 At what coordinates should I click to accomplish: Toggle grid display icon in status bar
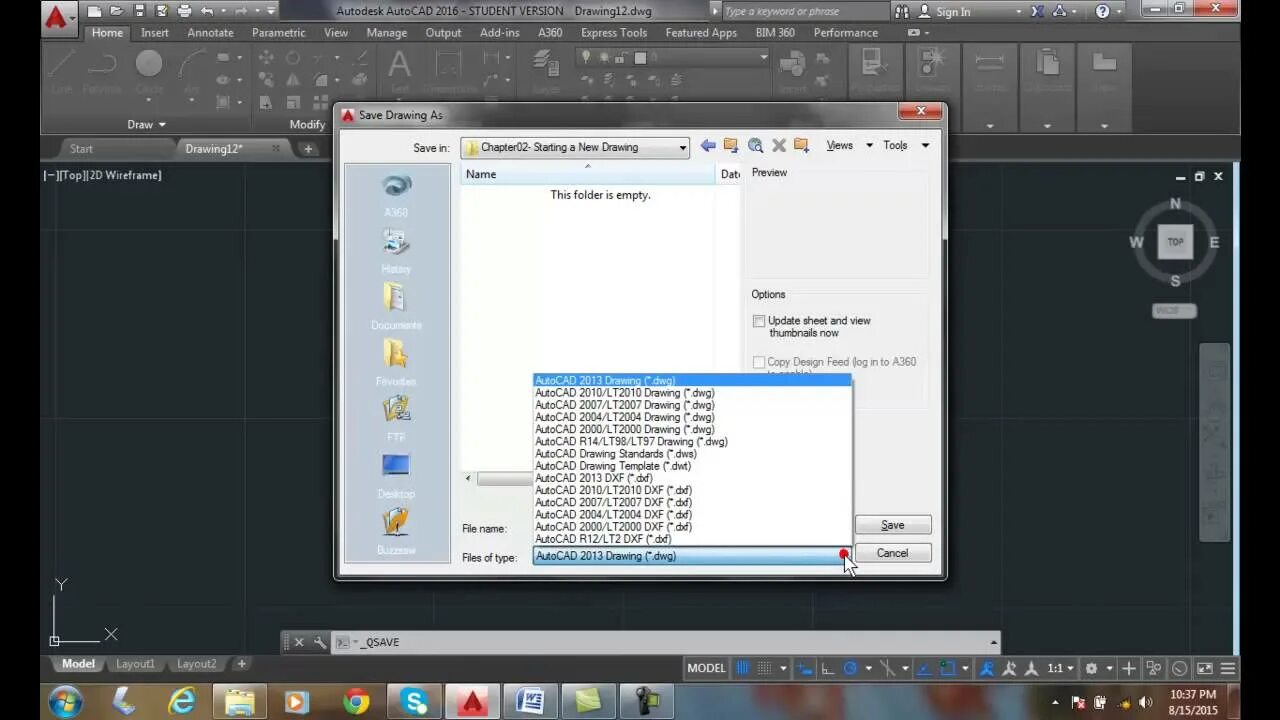(x=742, y=668)
